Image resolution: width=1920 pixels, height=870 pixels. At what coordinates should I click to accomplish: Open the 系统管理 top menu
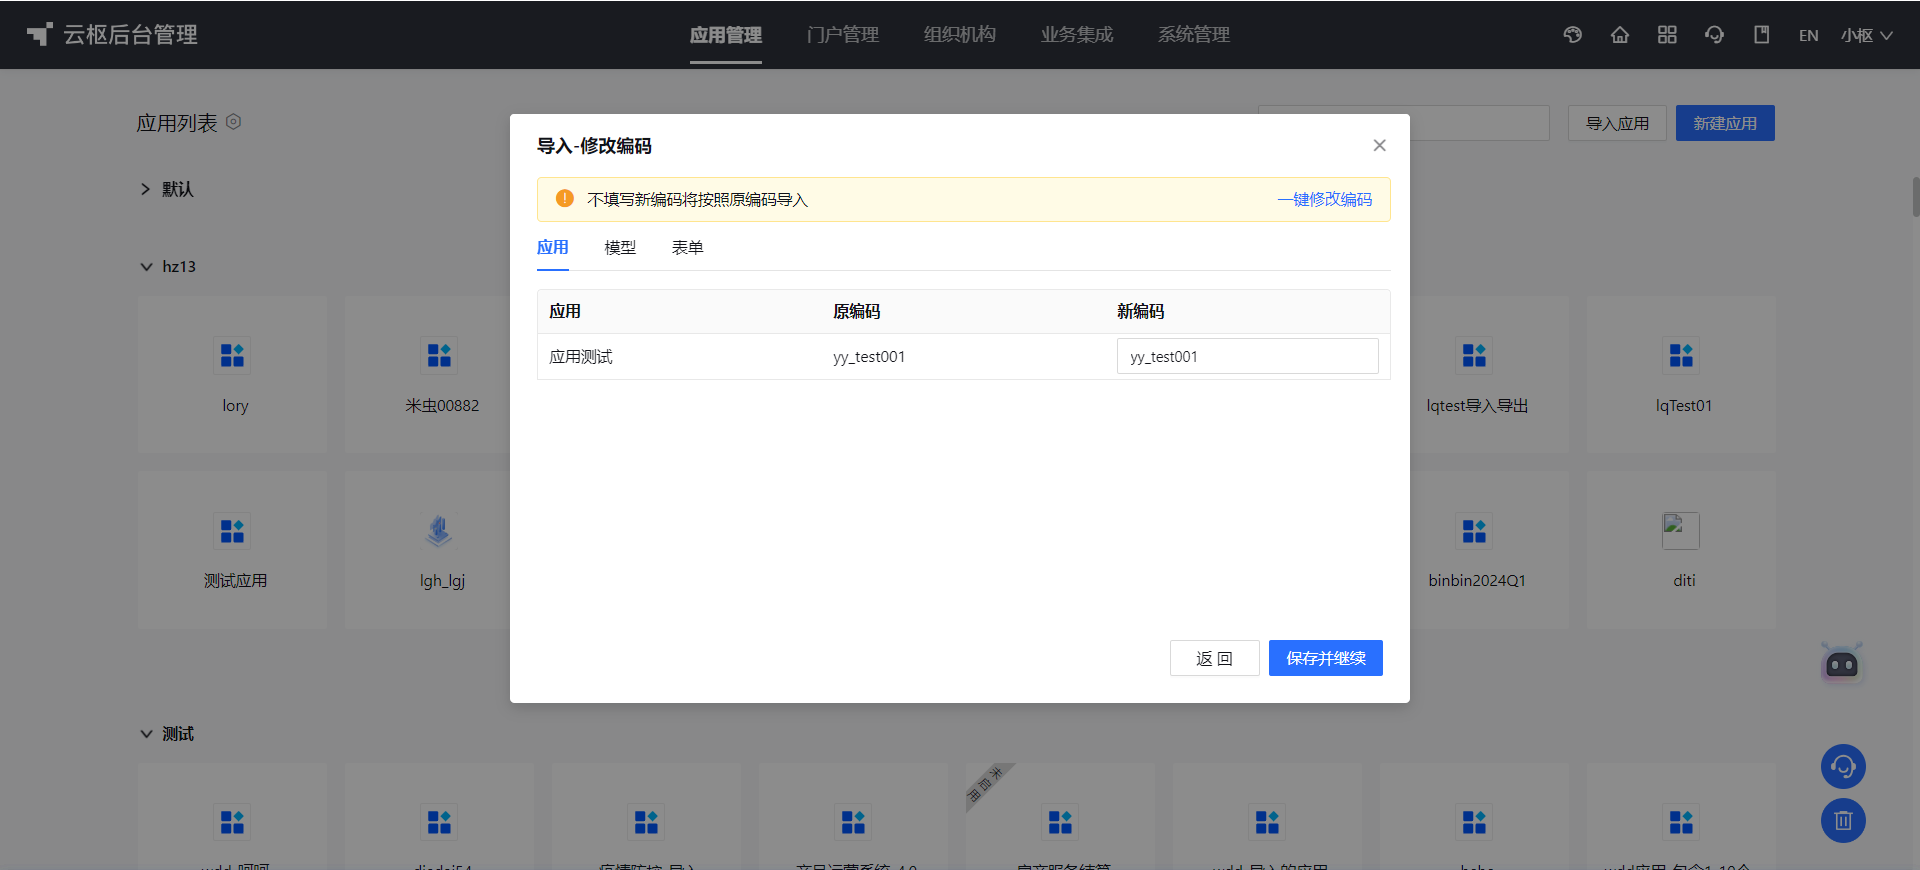1194,35
